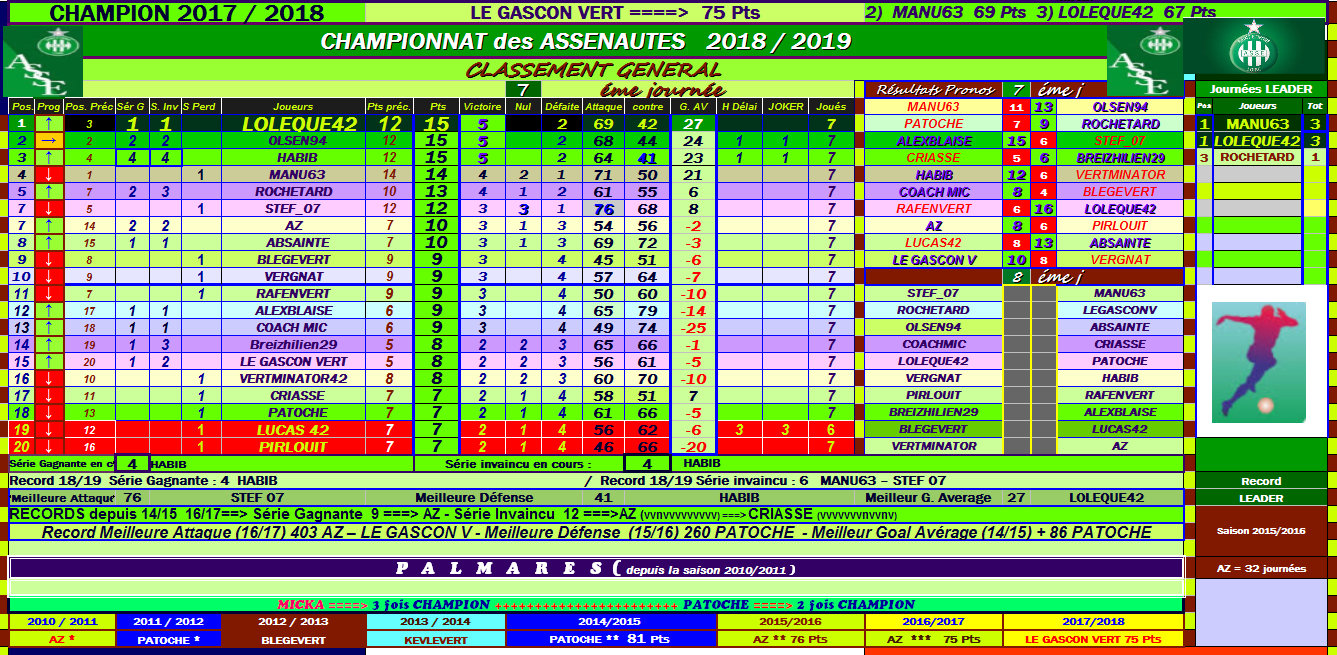Select the Résultats Pronos header
This screenshot has width=1337, height=655.
933,90
